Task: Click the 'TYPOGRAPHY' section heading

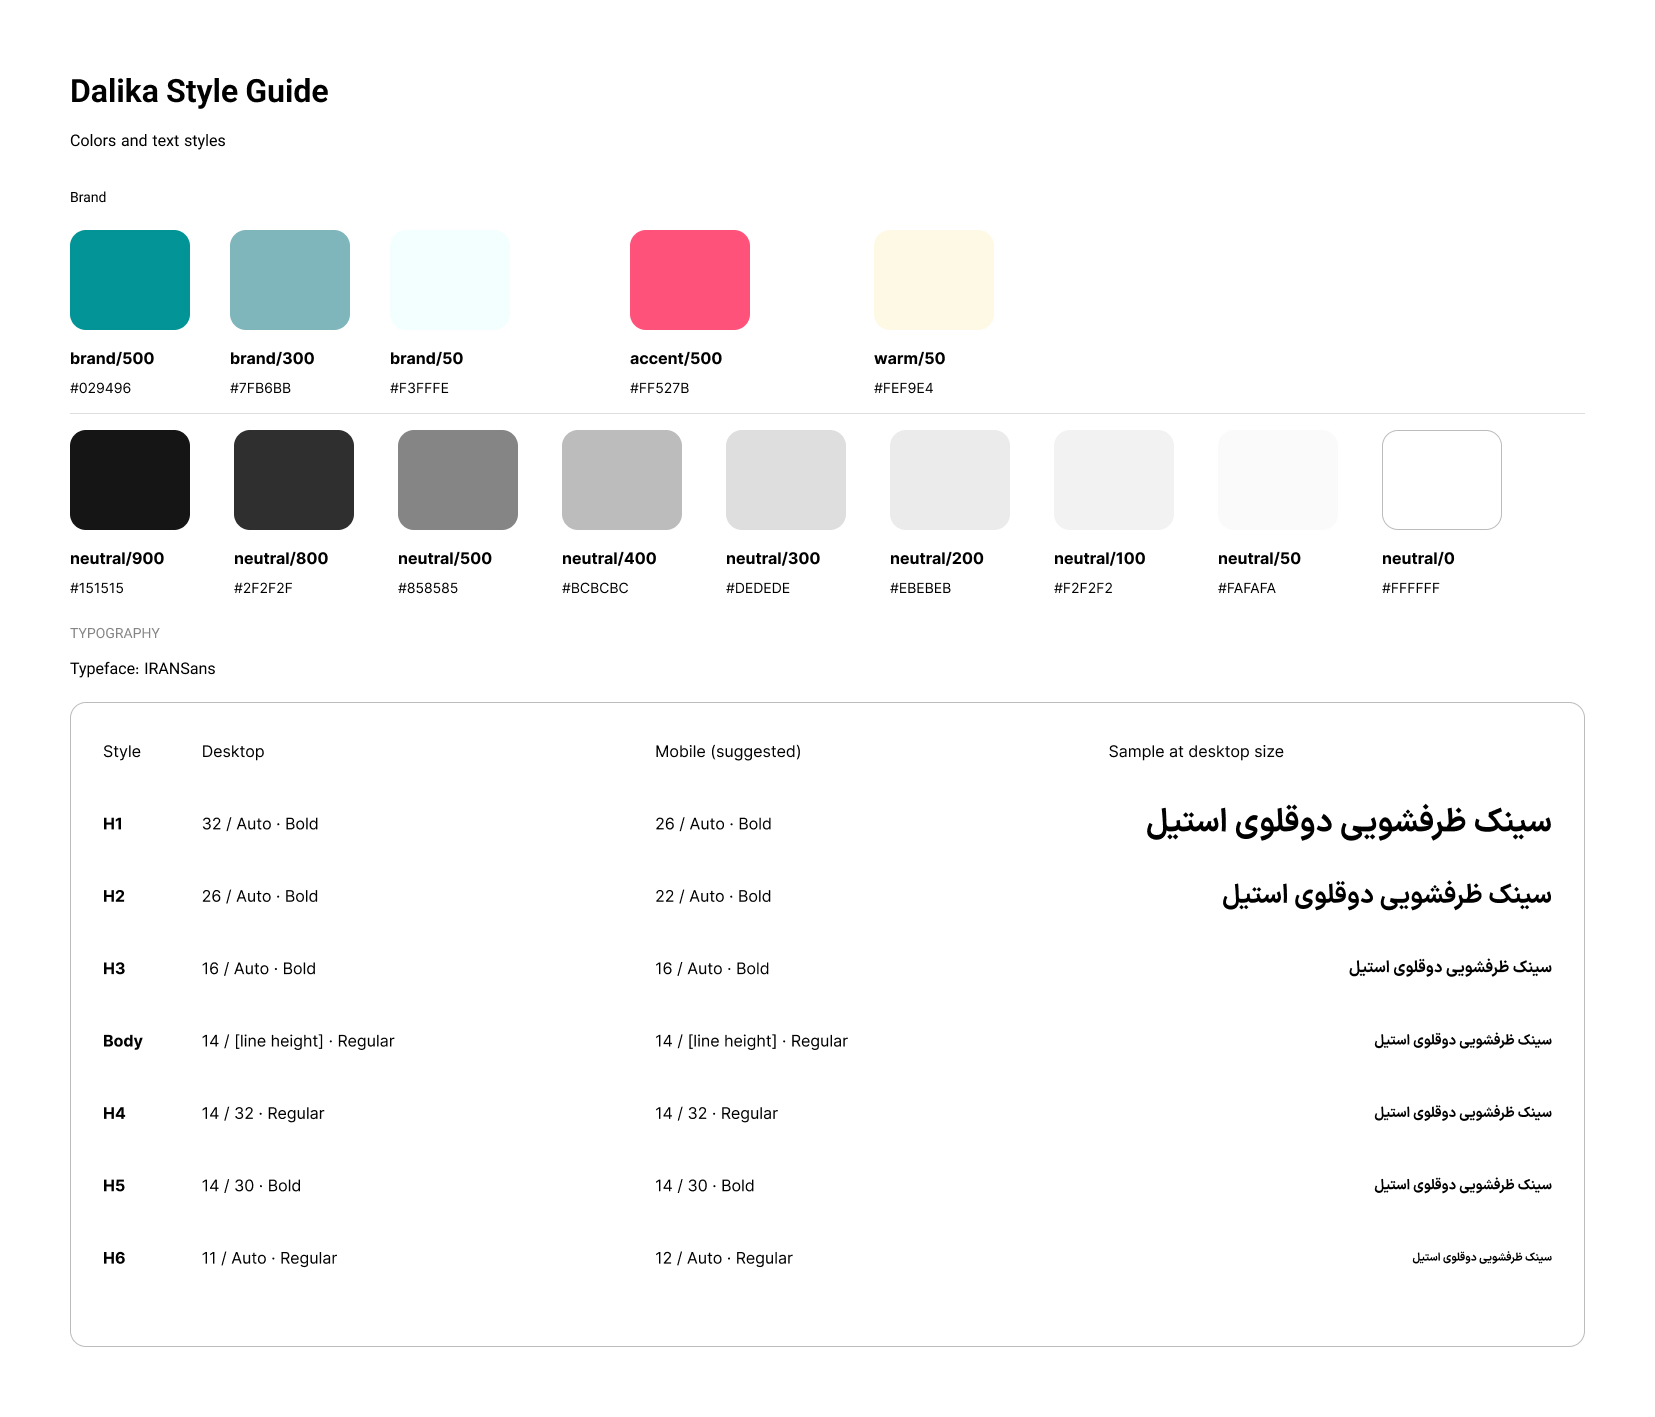Action: pyautogui.click(x=115, y=633)
